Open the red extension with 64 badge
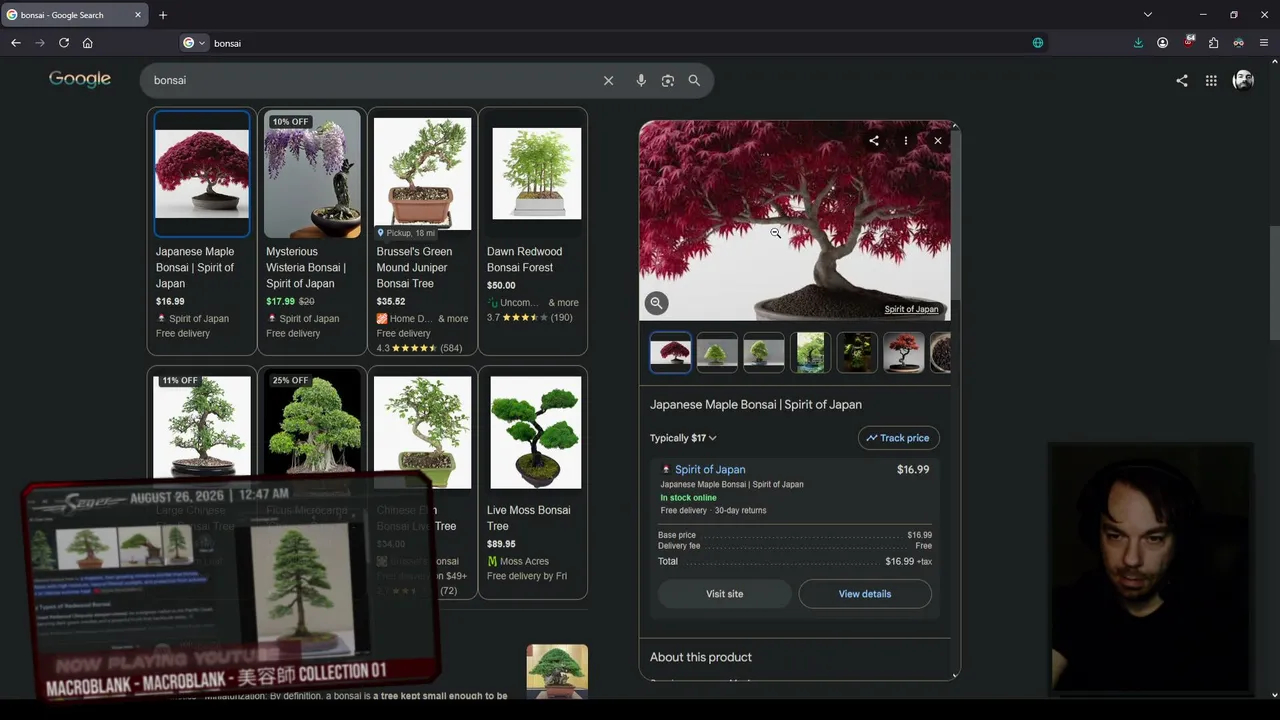 tap(1188, 42)
